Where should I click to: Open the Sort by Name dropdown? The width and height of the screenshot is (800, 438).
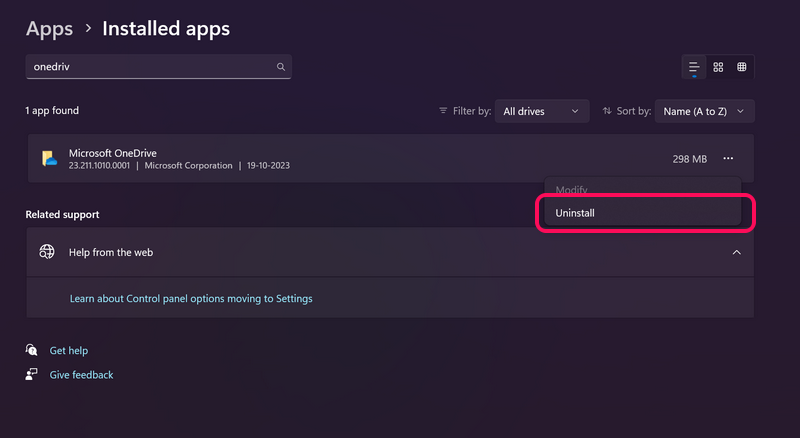[x=708, y=111]
